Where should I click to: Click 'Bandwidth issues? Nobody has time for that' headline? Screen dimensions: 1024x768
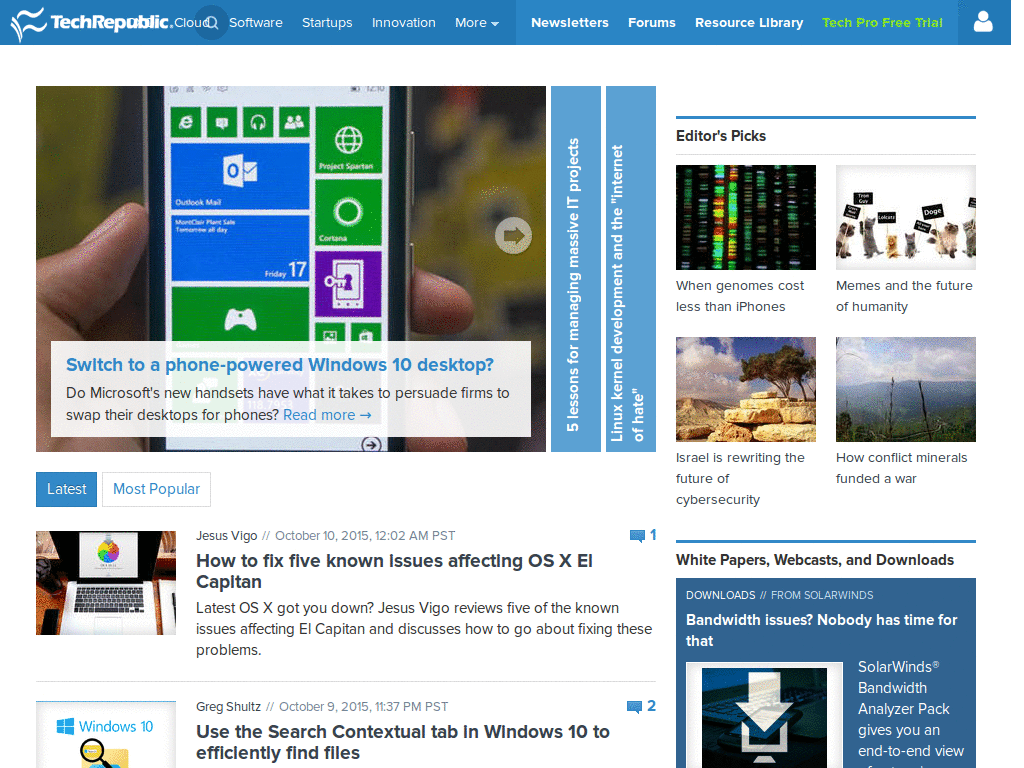[x=822, y=630]
